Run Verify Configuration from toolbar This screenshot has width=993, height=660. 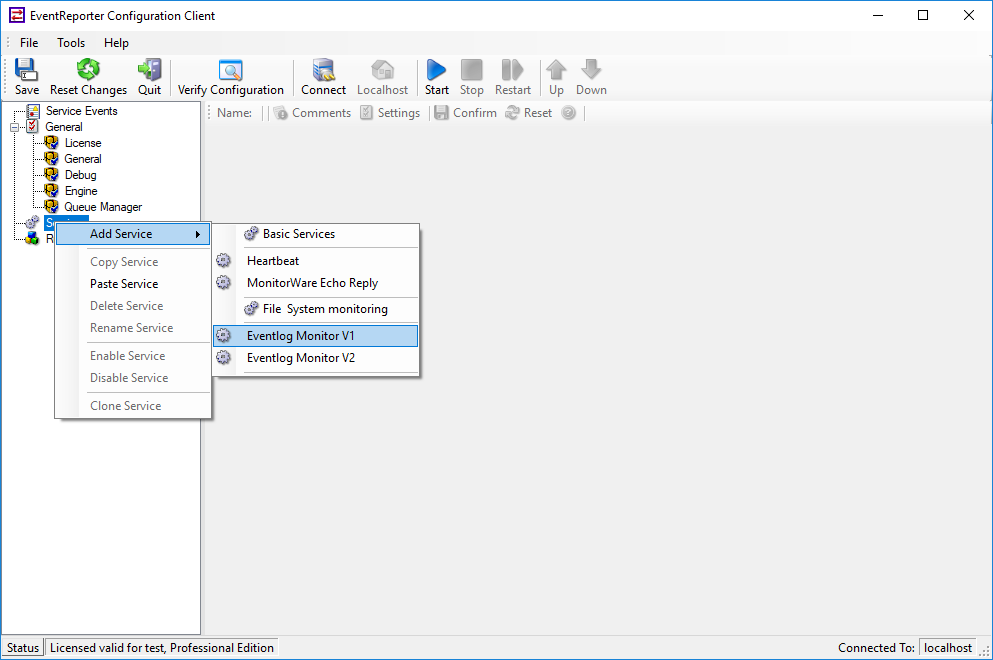click(231, 77)
